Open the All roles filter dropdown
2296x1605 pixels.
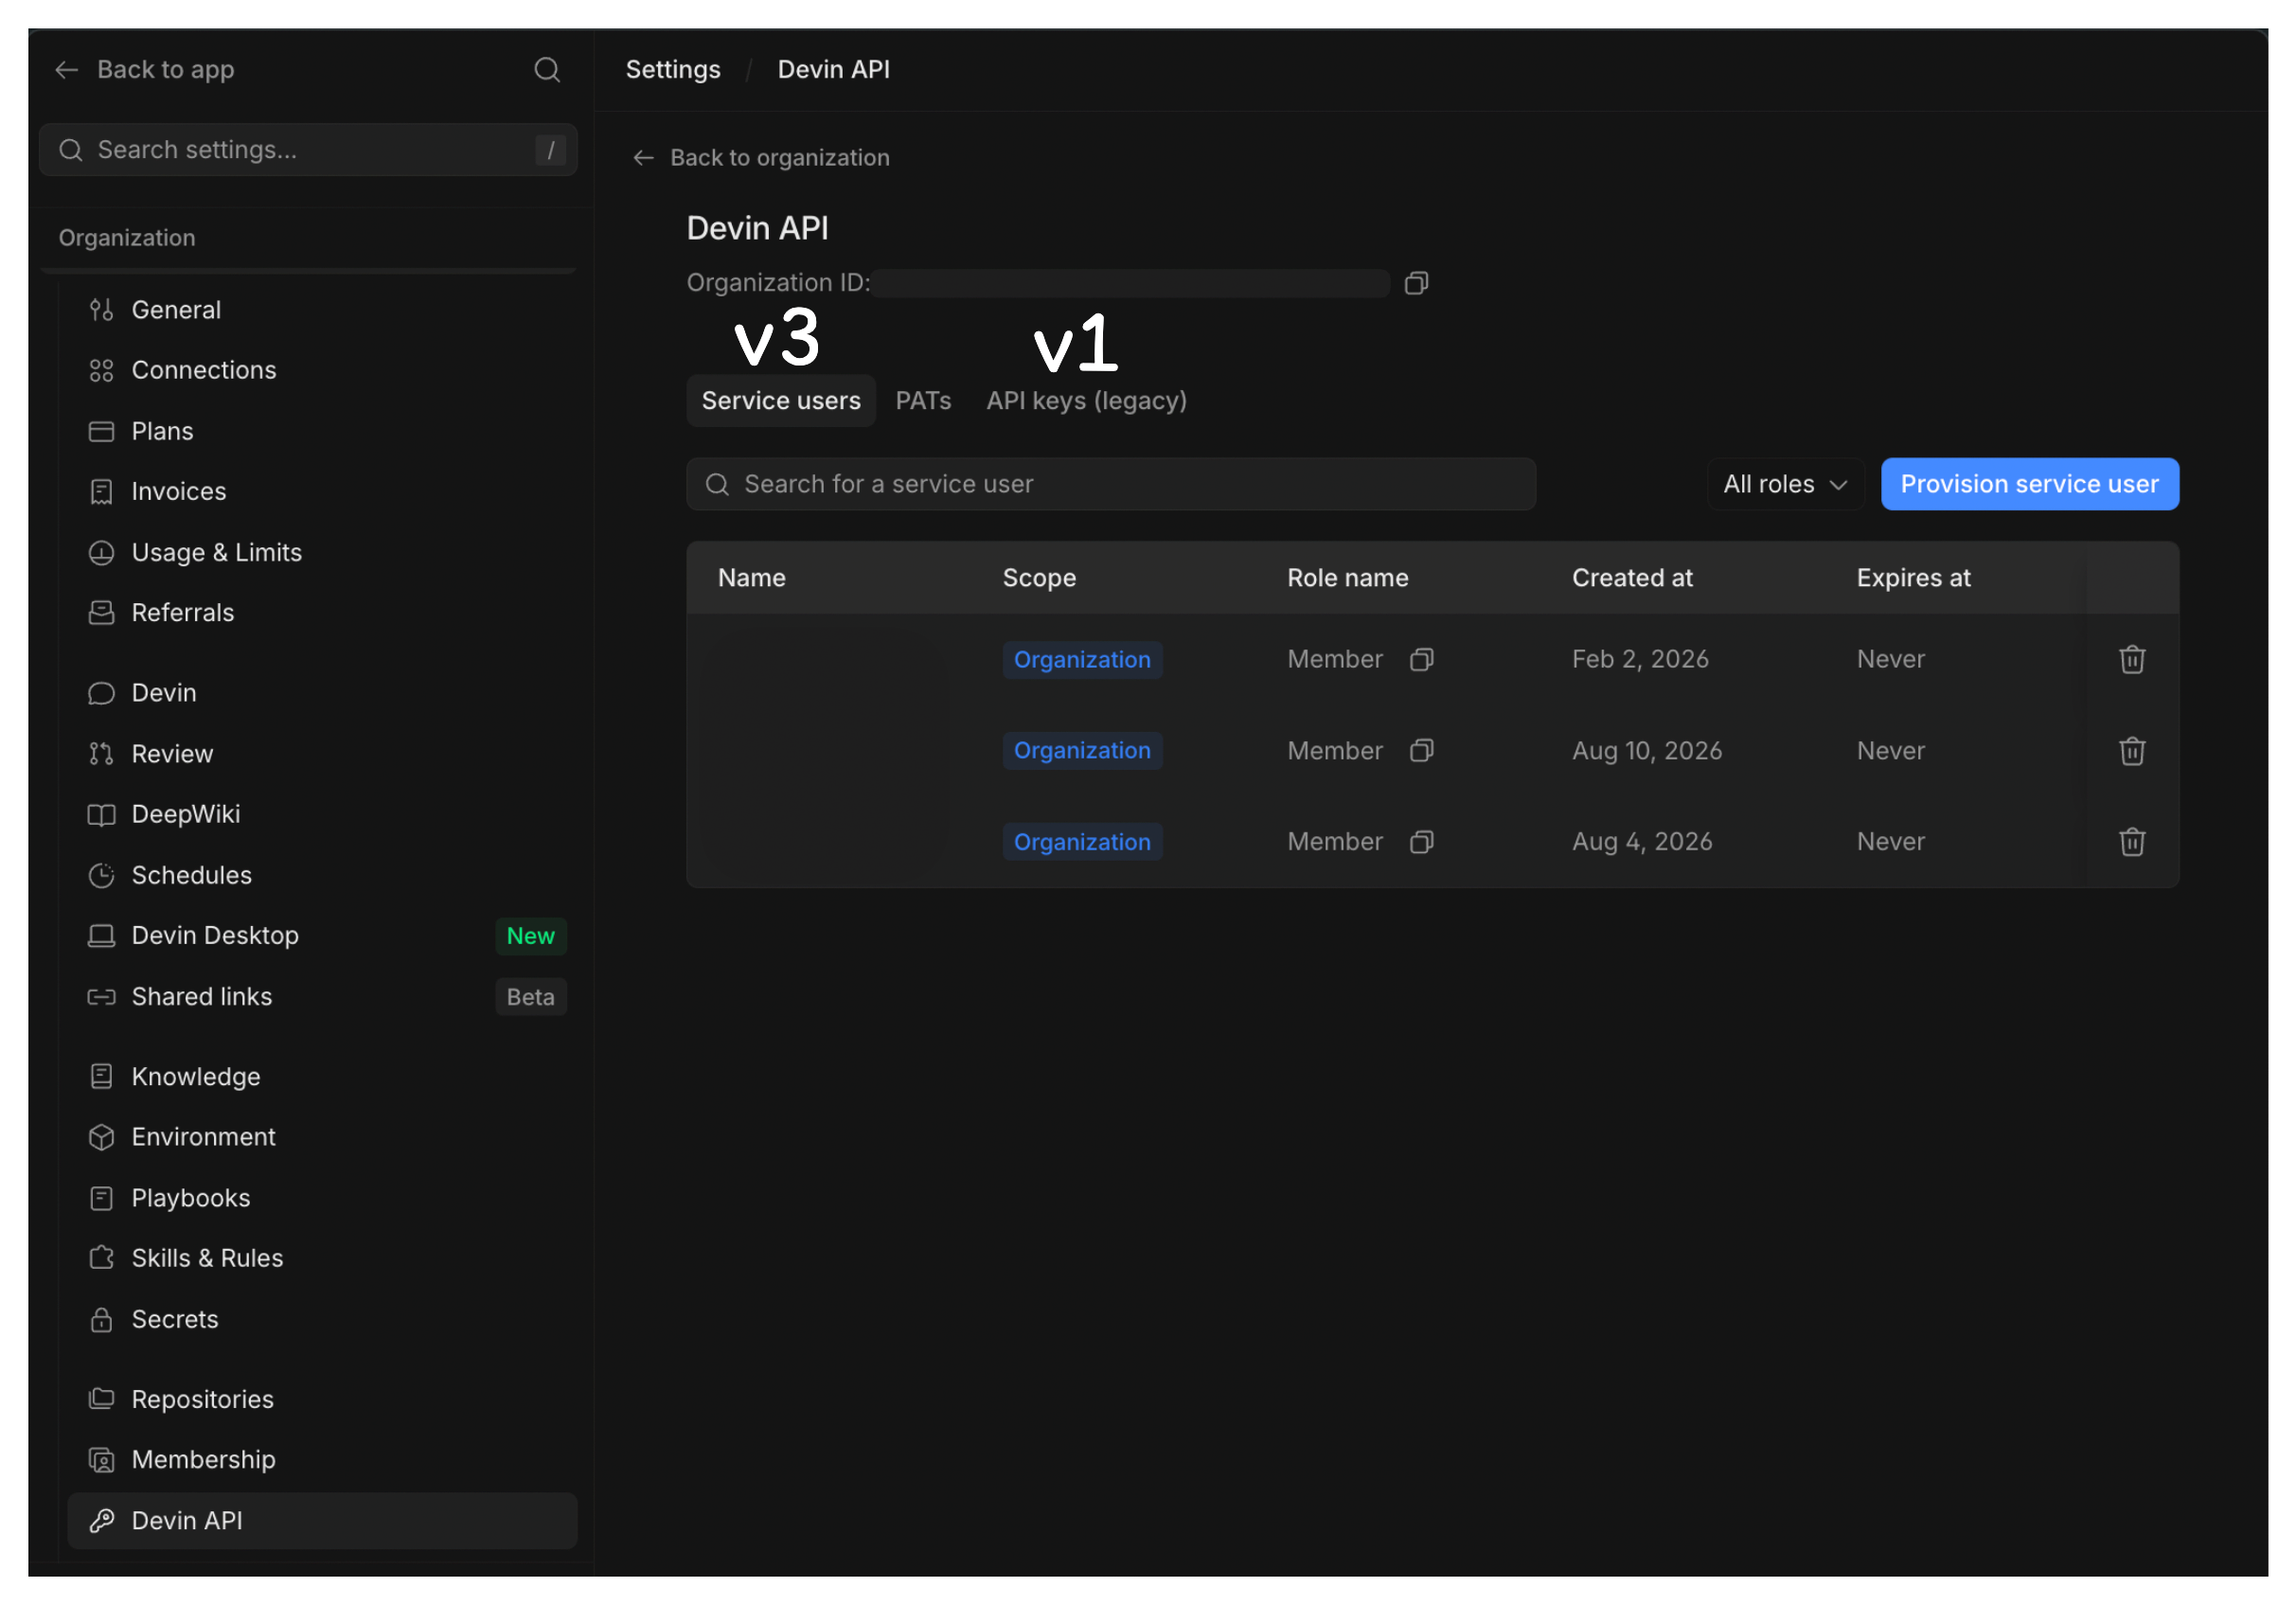click(1785, 485)
